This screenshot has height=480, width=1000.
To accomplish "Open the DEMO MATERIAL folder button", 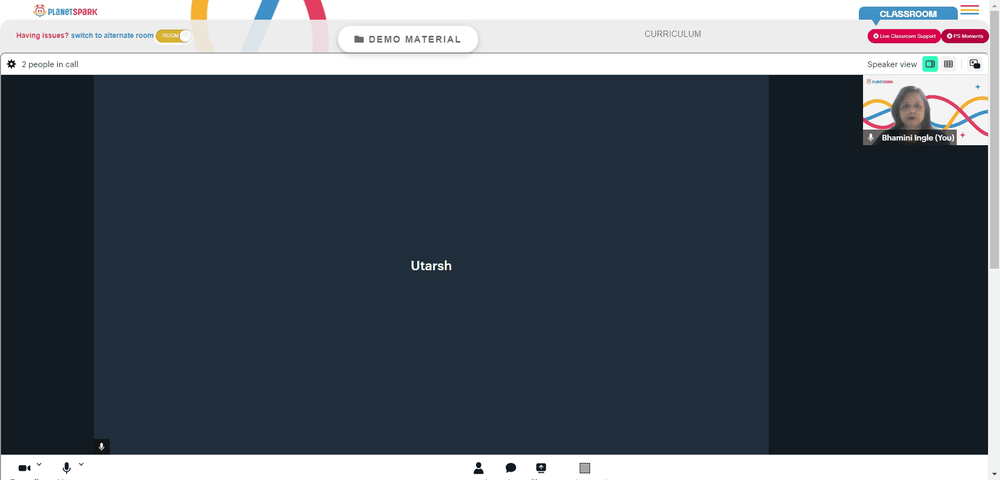I will (x=408, y=39).
